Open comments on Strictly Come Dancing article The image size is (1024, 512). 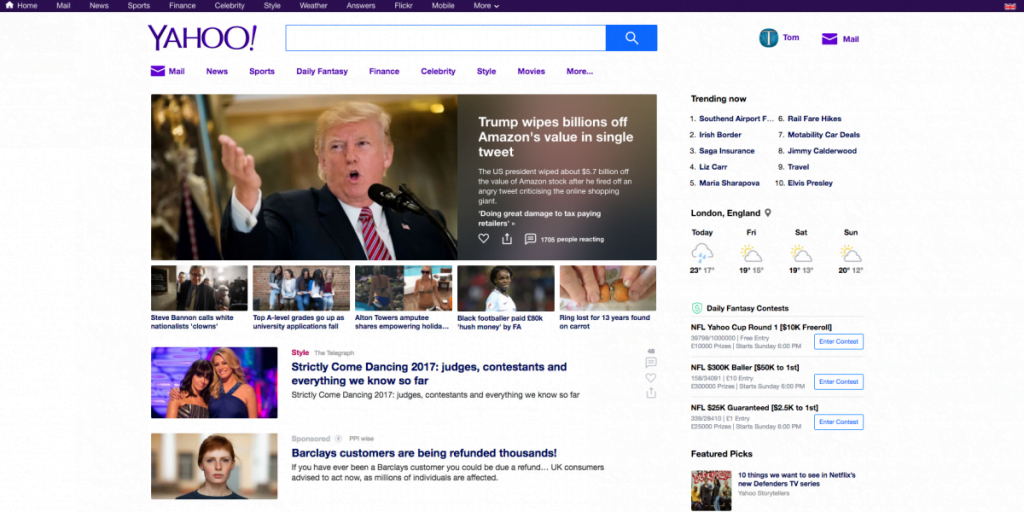[x=651, y=363]
